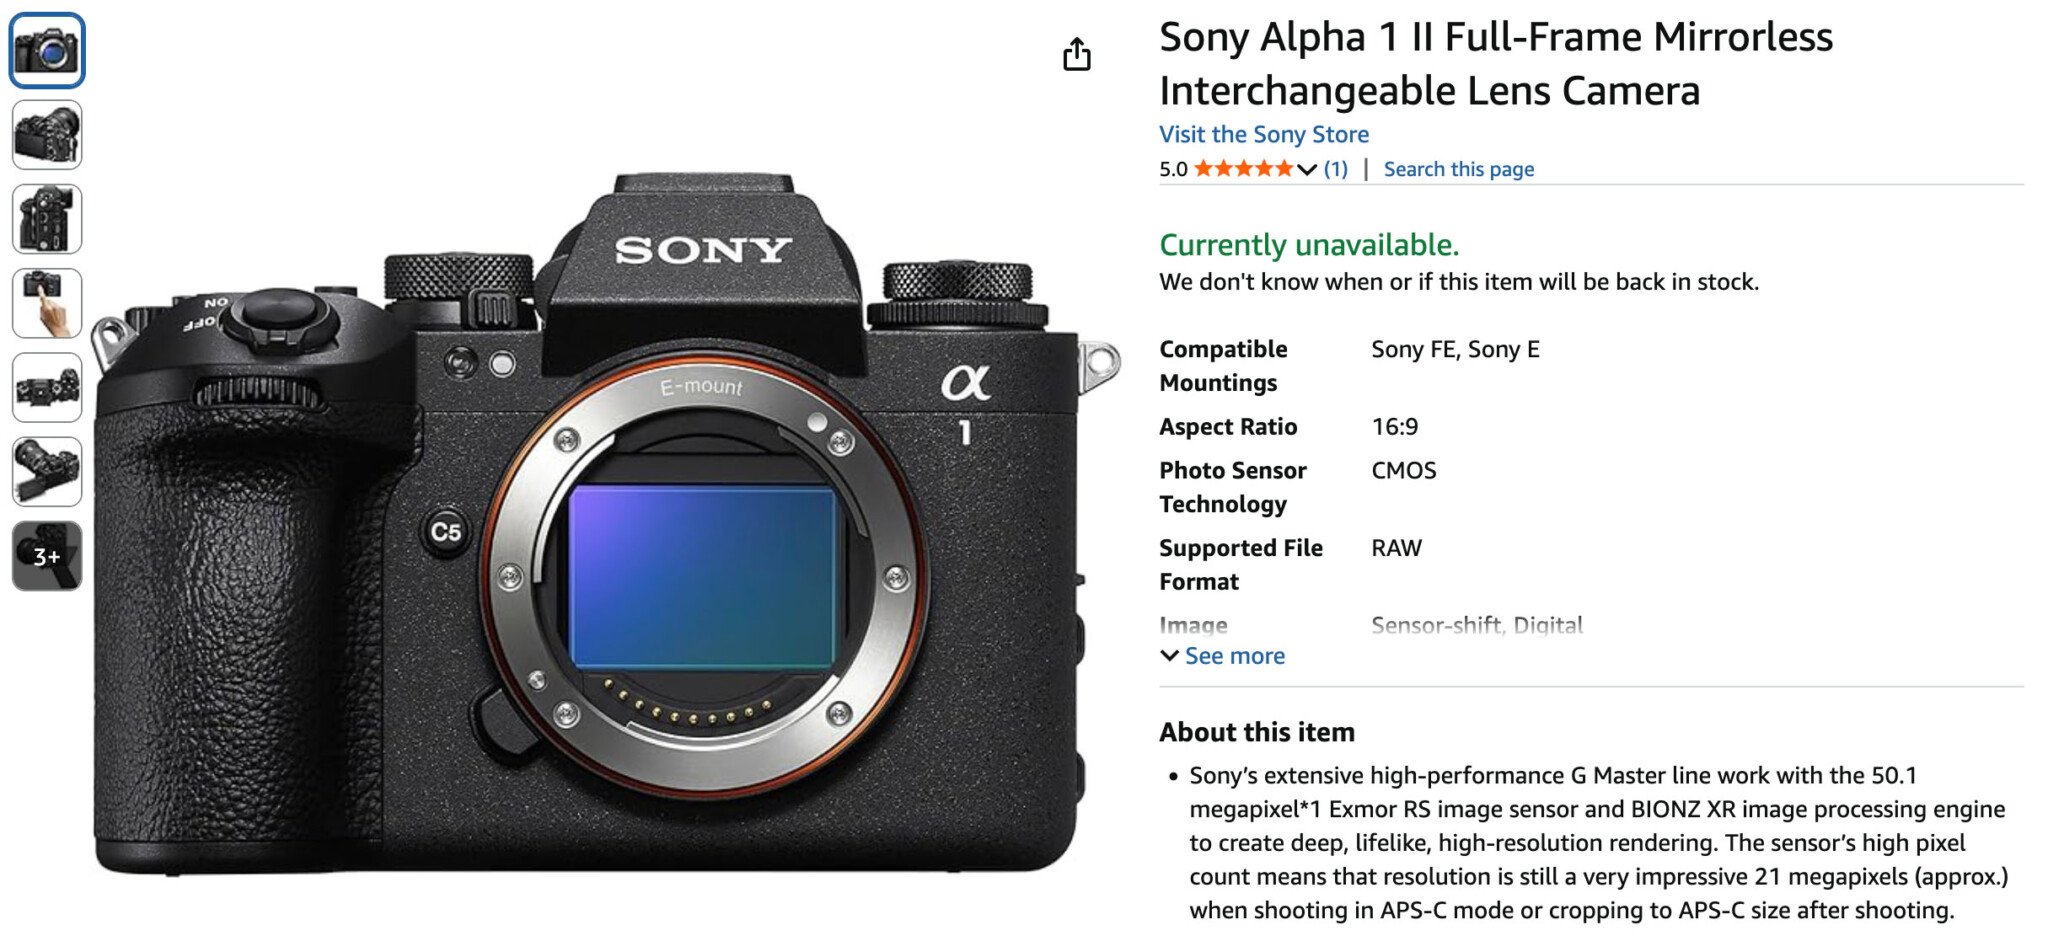
Task: Click the chevron beside See more
Action: pyautogui.click(x=1169, y=656)
